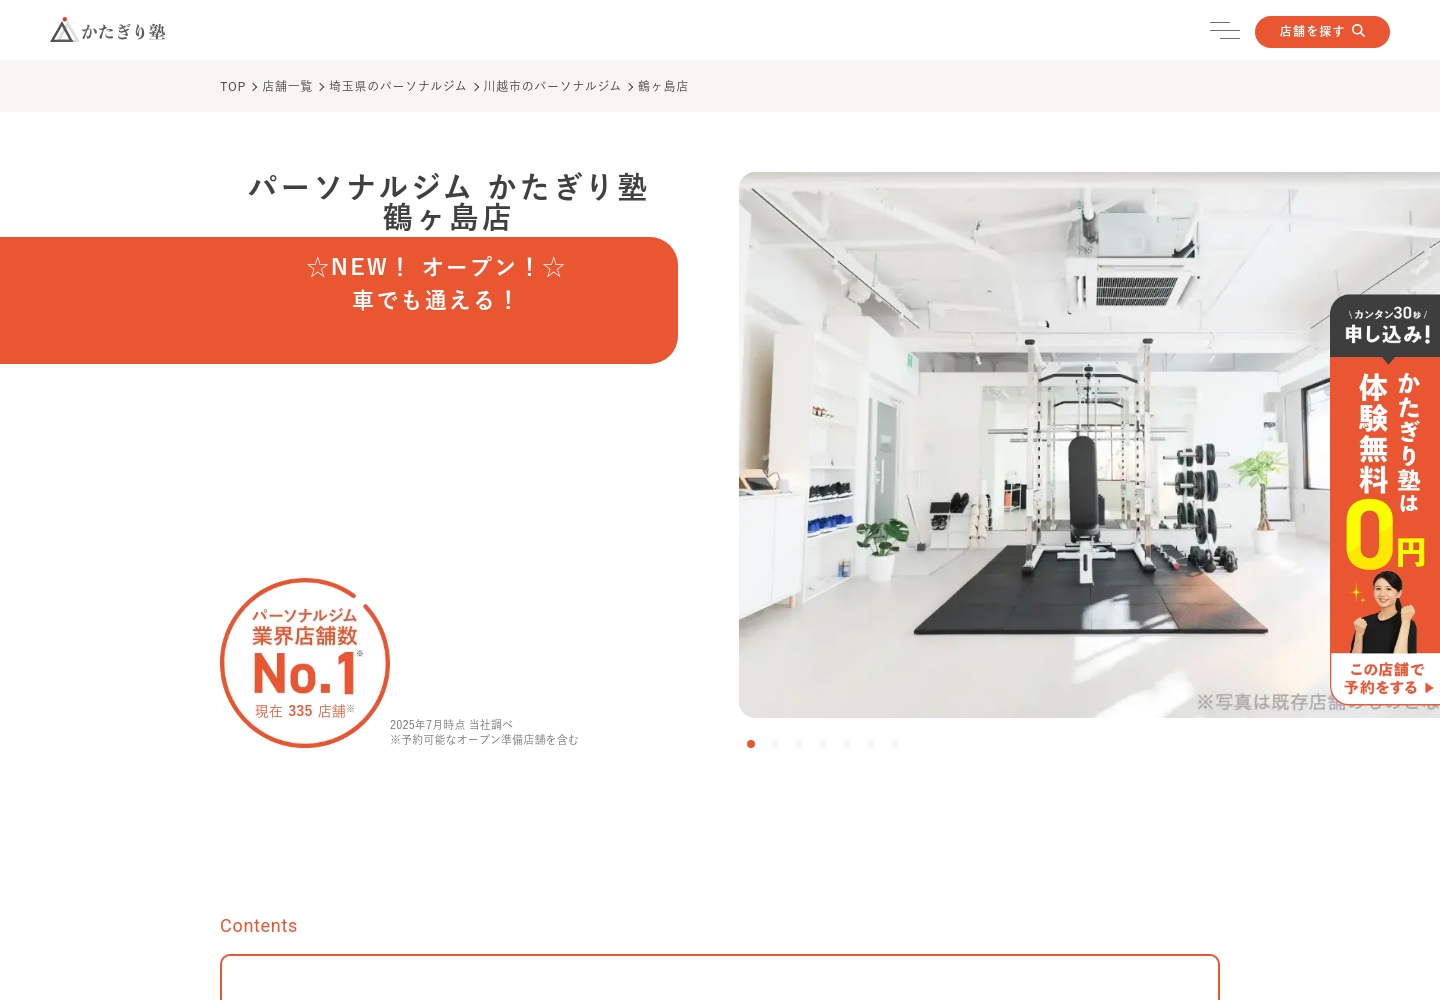The image size is (1440, 1000).
Task: Select the second carousel dot
Action: click(775, 744)
